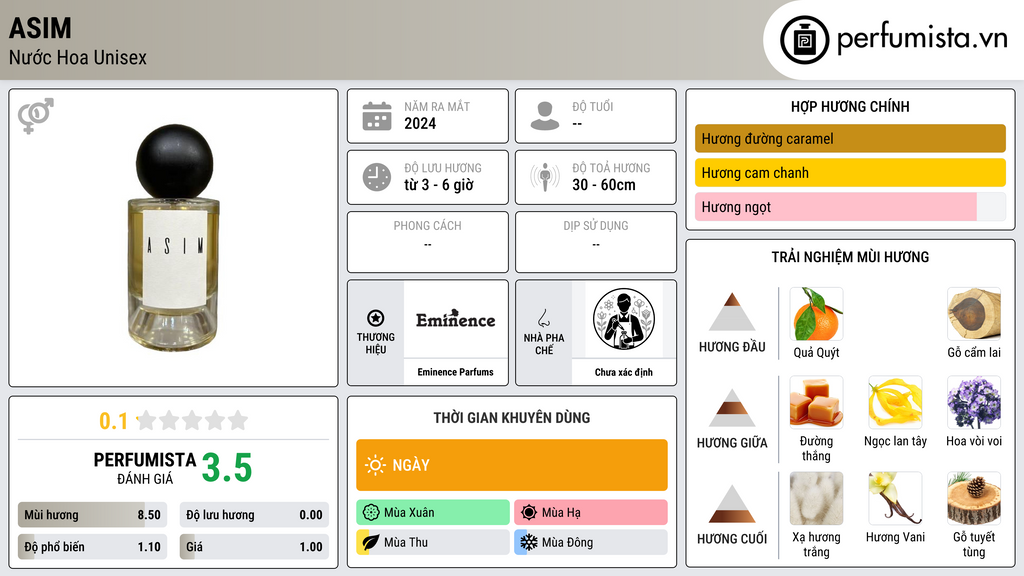Select the Ngọc lan tây note image
The width and height of the screenshot is (1024, 576).
(895, 402)
